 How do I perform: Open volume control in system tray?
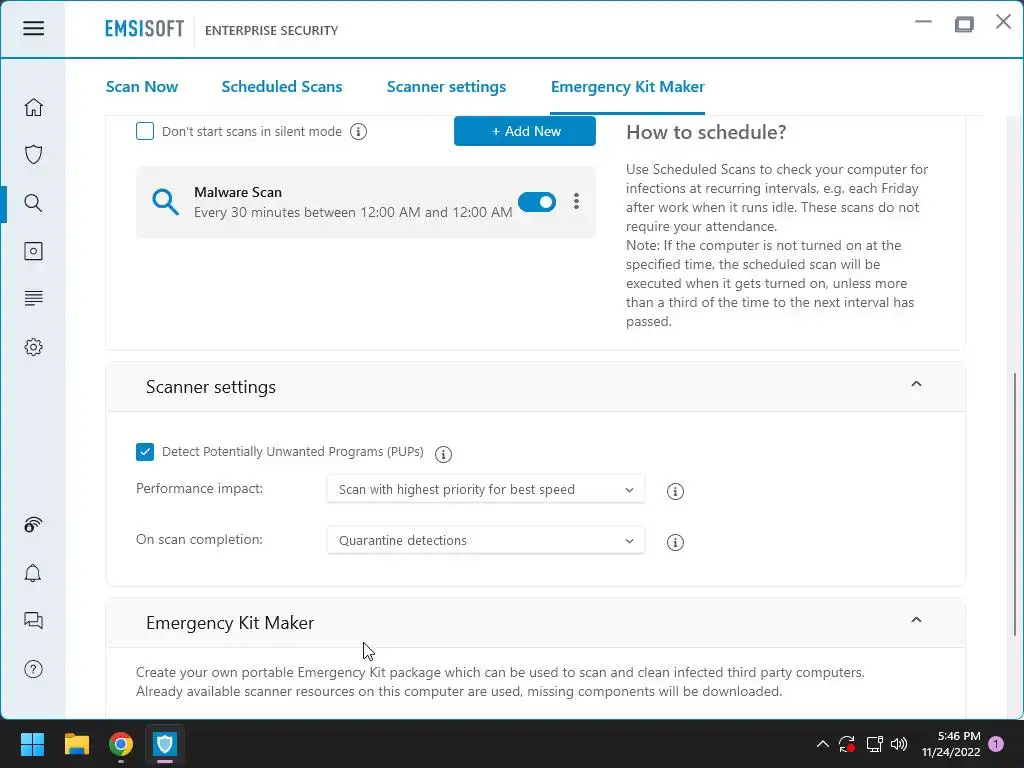point(899,744)
